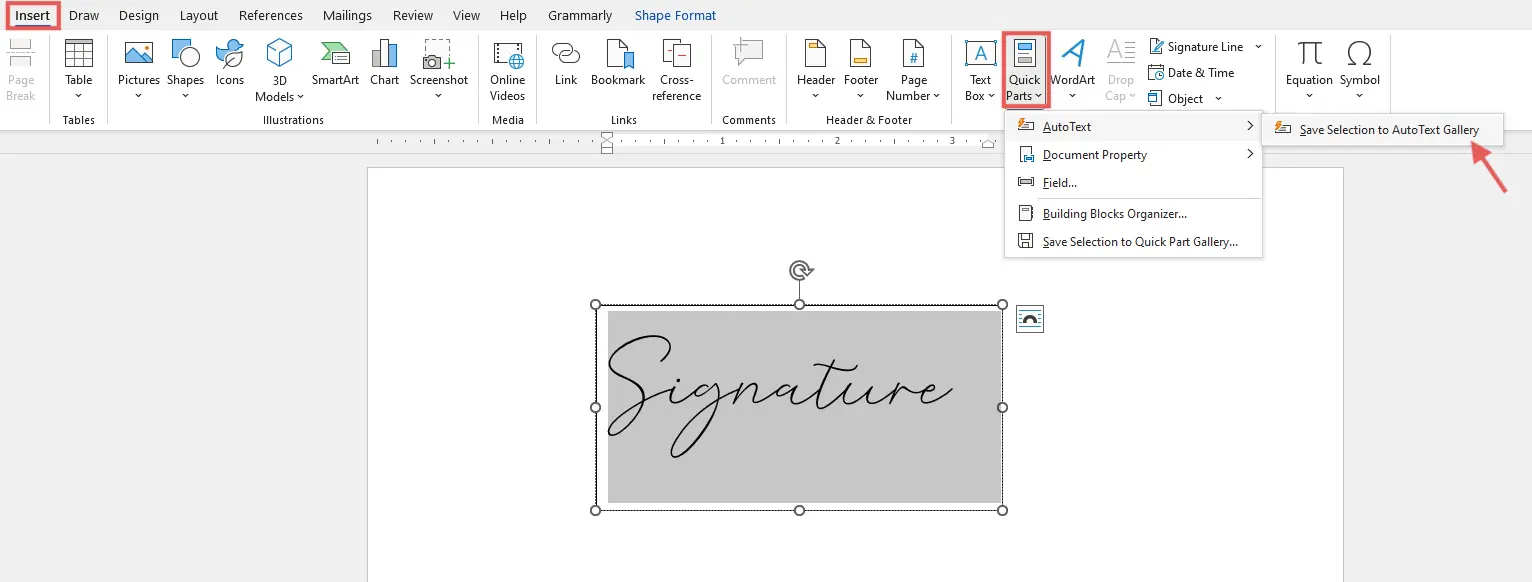This screenshot has width=1532, height=582.
Task: Insert a Table
Action: point(78,60)
